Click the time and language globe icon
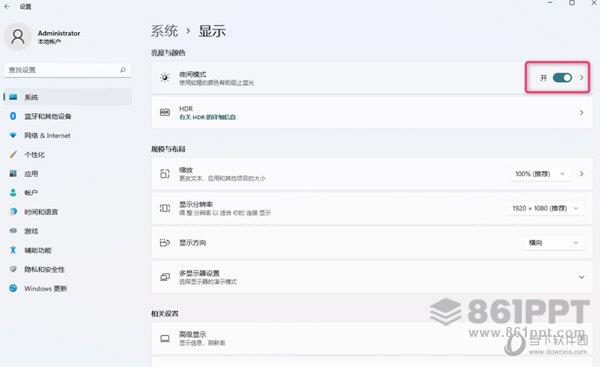600x367 pixels. [13, 211]
